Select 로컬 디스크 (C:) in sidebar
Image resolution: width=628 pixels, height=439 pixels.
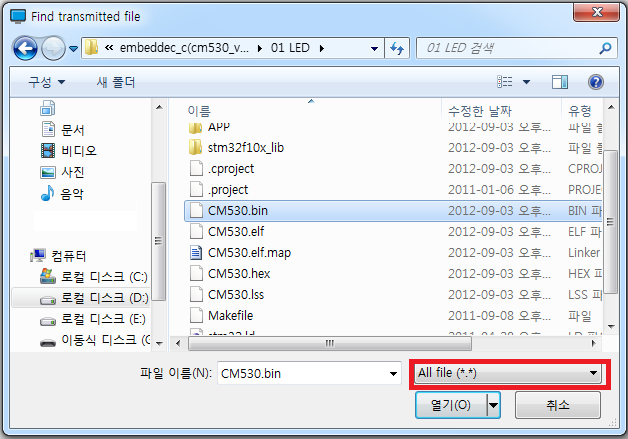[x=93, y=276]
